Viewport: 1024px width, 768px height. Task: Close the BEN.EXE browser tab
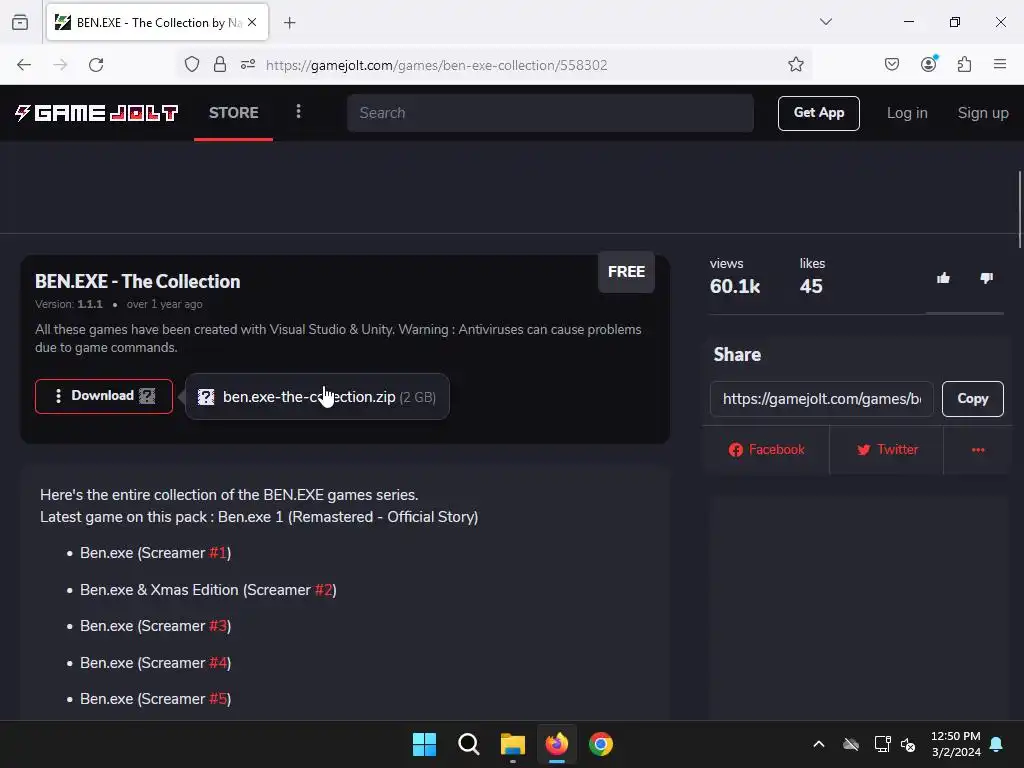coord(252,22)
